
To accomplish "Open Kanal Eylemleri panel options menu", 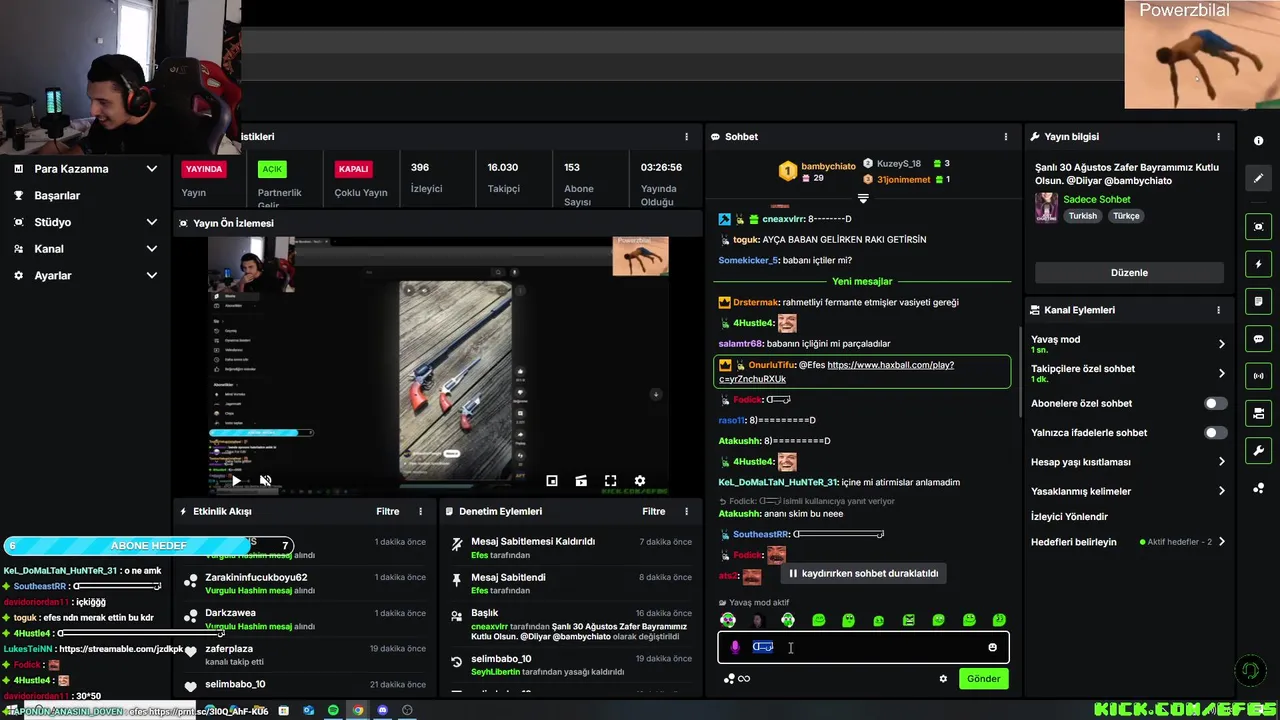I will [x=1218, y=310].
